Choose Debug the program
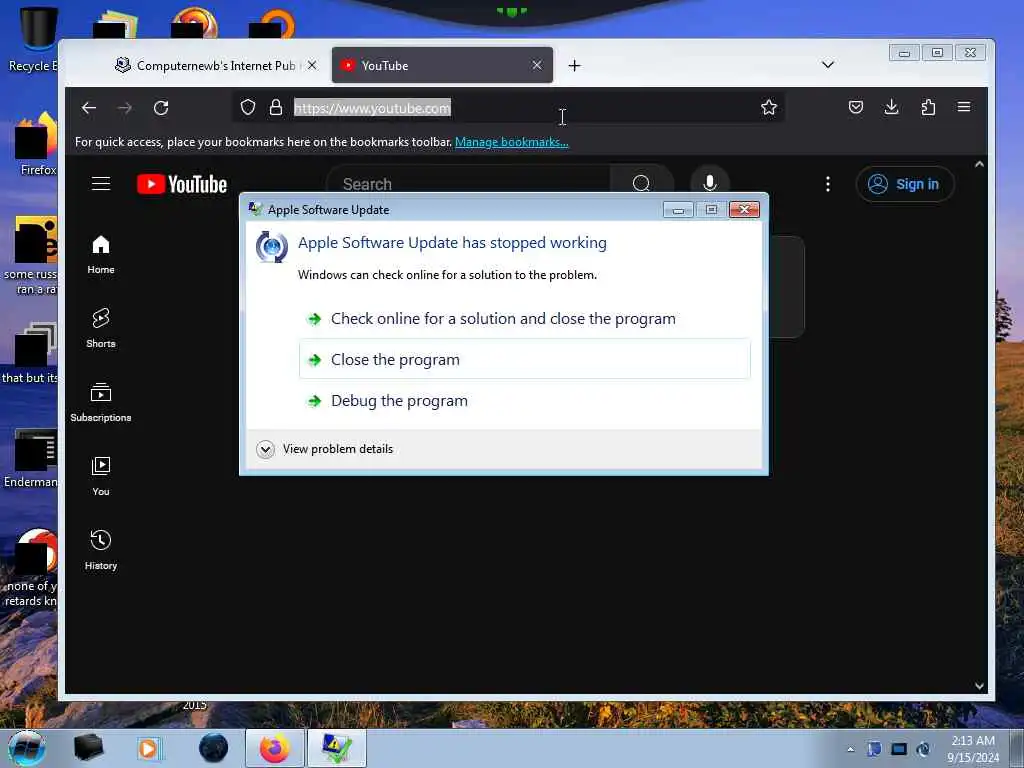 pyautogui.click(x=524, y=400)
